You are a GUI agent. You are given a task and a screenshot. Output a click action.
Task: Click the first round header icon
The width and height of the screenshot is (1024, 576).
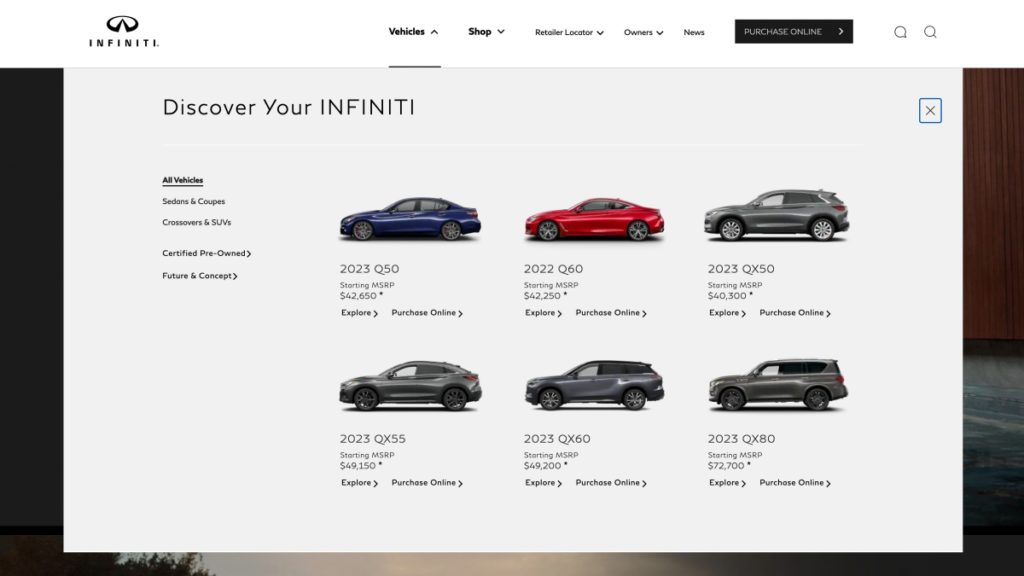tap(900, 32)
